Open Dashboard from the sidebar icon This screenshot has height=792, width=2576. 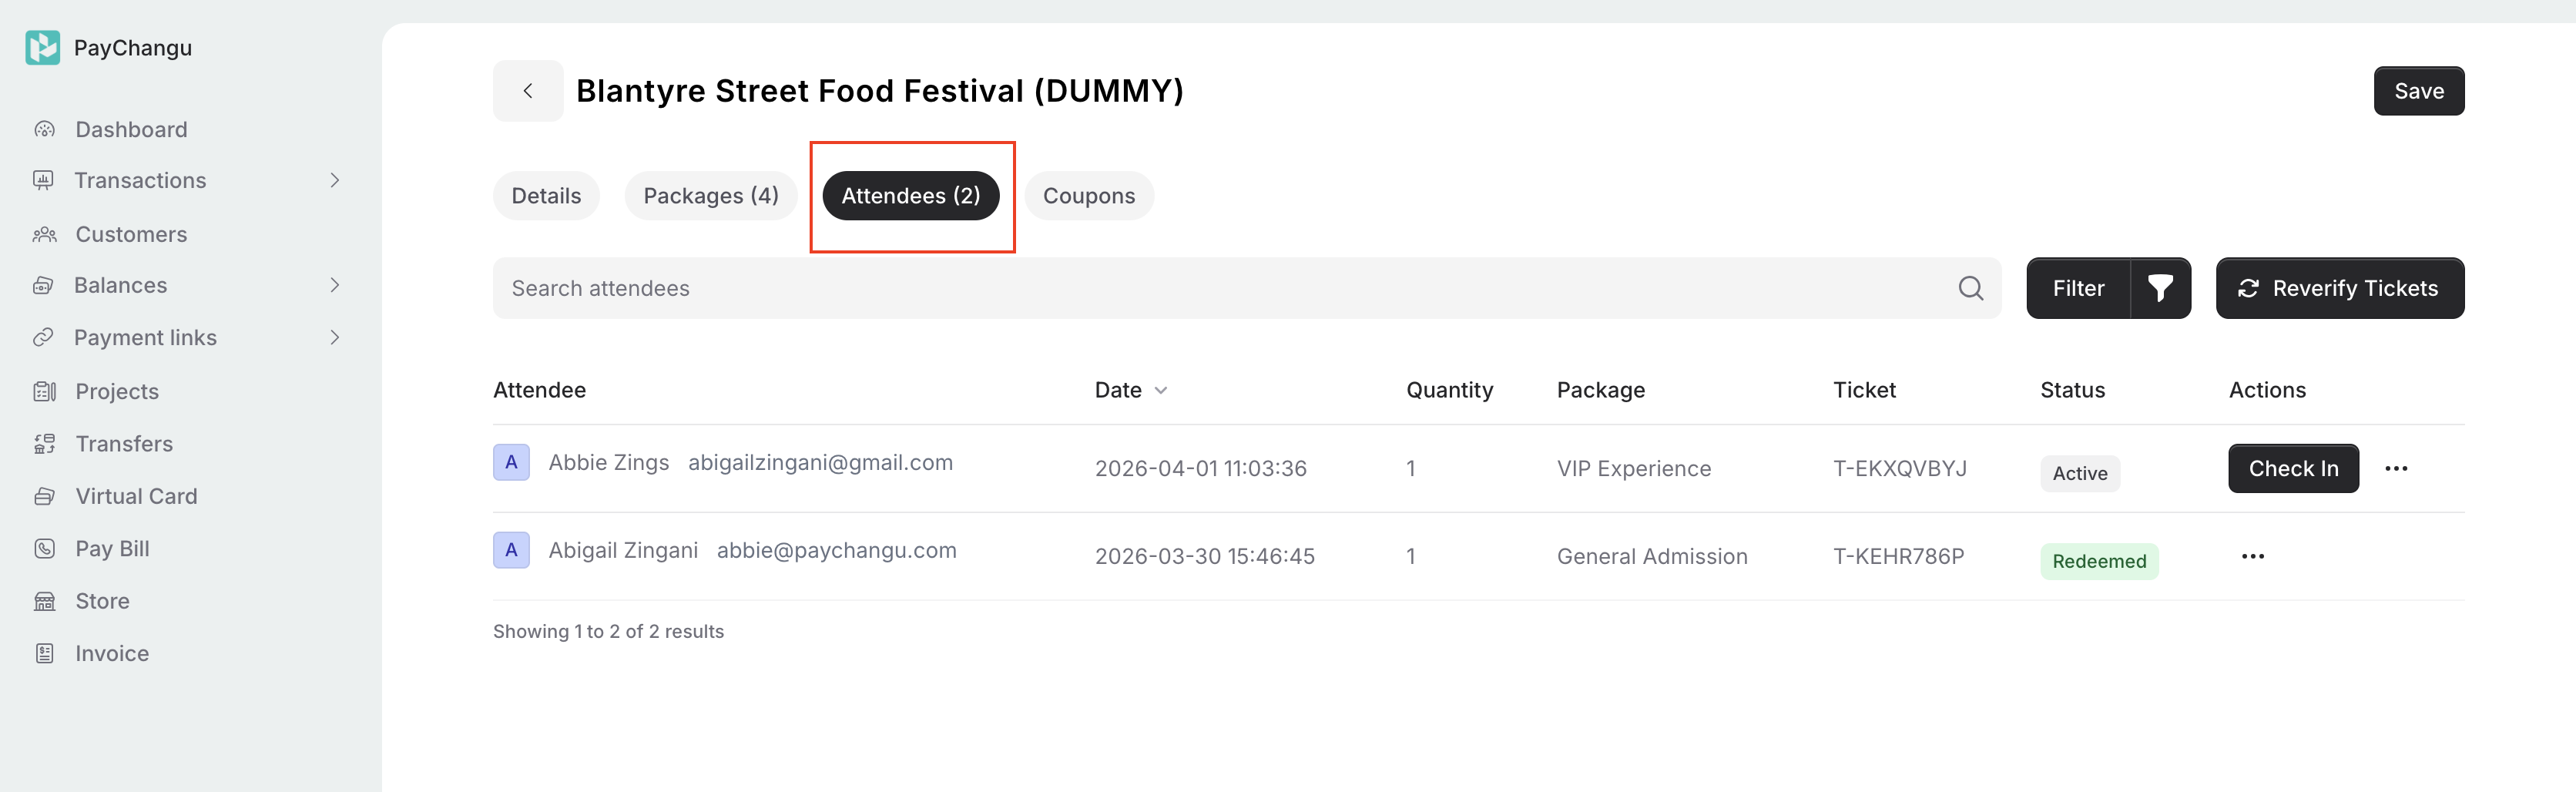tap(44, 130)
